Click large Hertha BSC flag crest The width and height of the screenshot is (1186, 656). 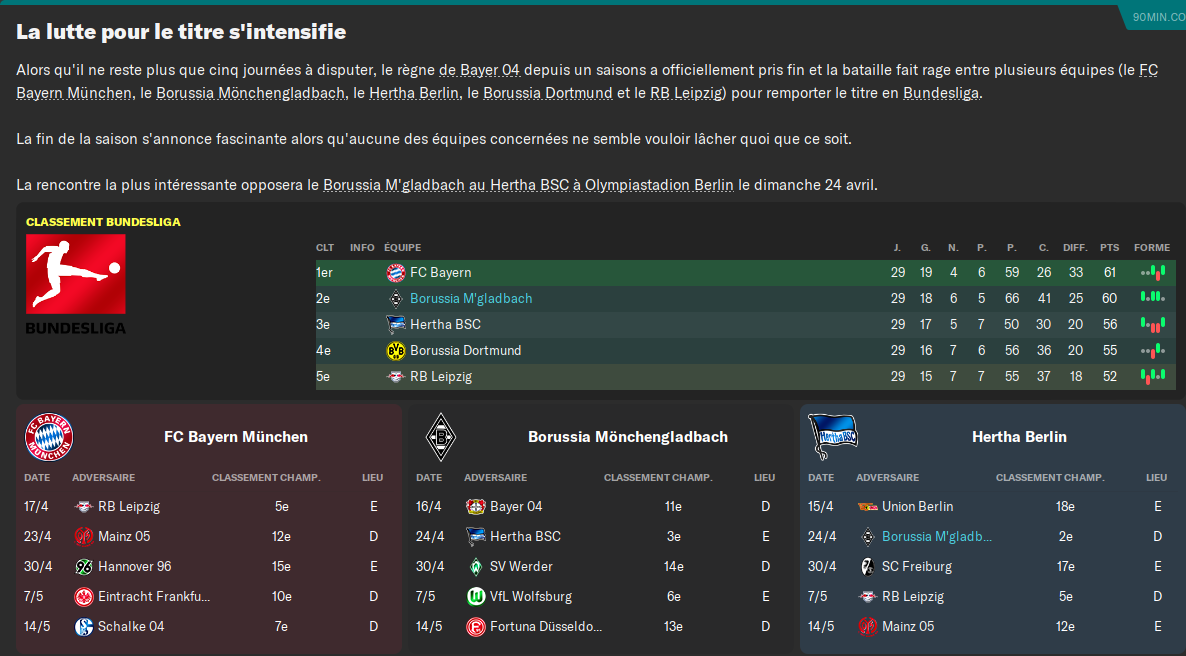coord(833,437)
